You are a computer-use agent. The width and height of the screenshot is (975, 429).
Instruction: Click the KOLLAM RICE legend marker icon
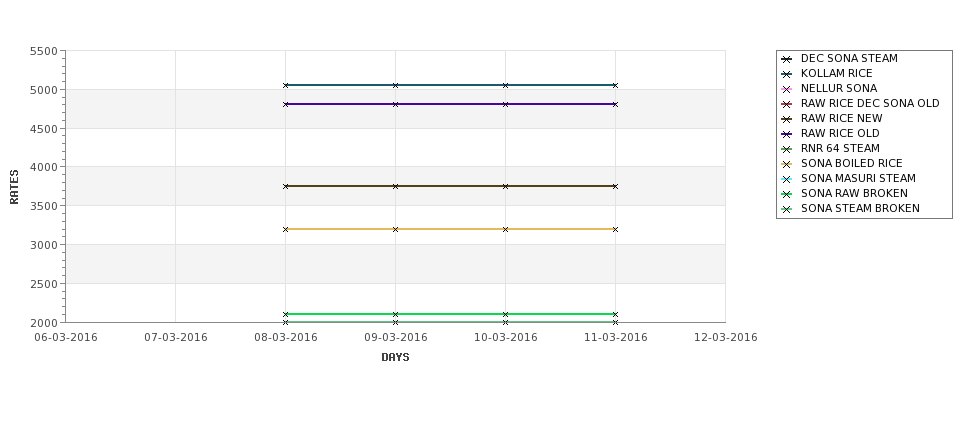tap(787, 74)
